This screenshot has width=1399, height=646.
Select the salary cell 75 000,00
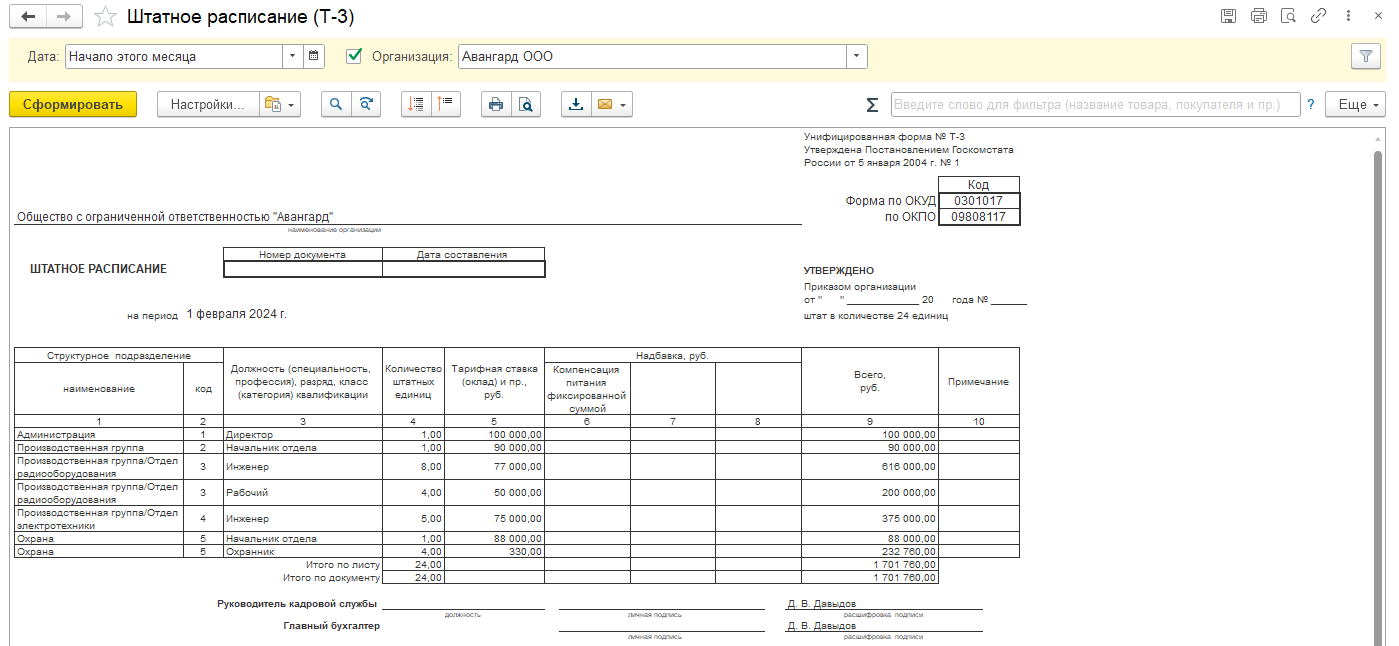pos(496,519)
